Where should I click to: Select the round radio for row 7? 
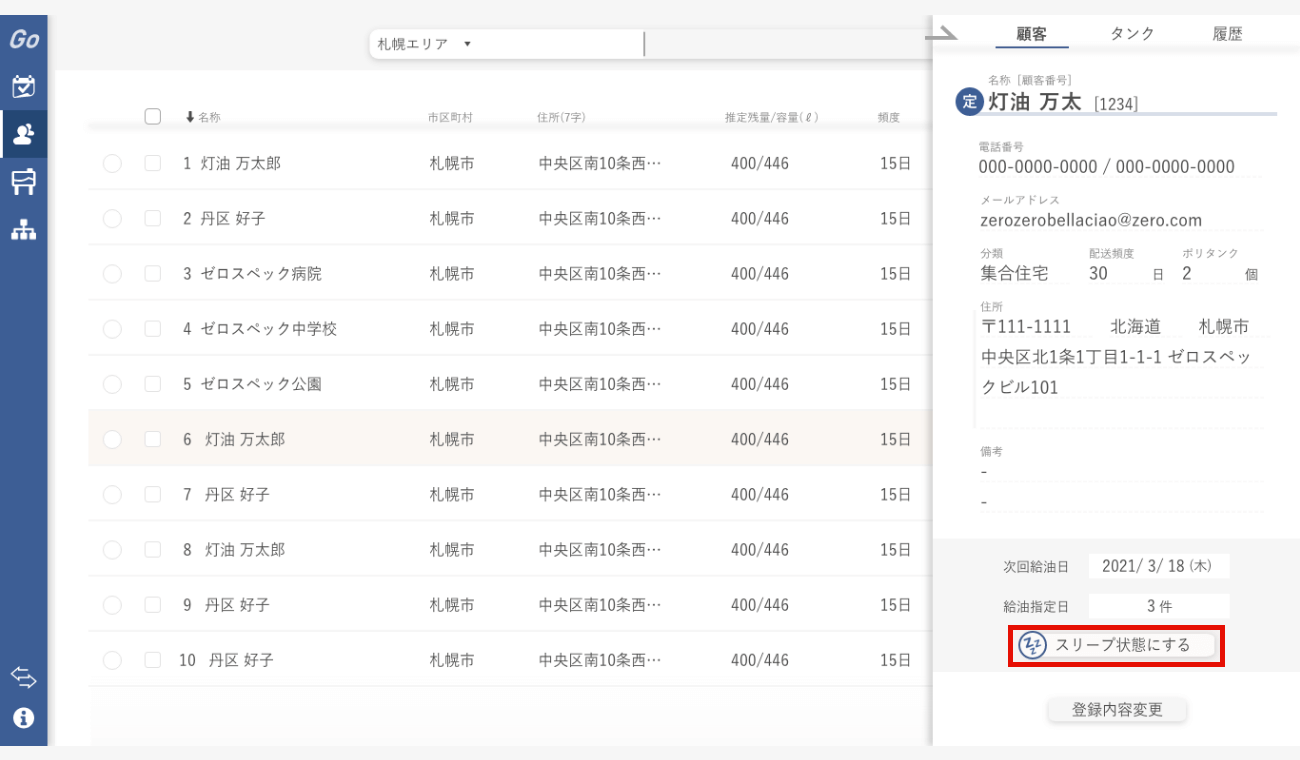pyautogui.click(x=112, y=494)
